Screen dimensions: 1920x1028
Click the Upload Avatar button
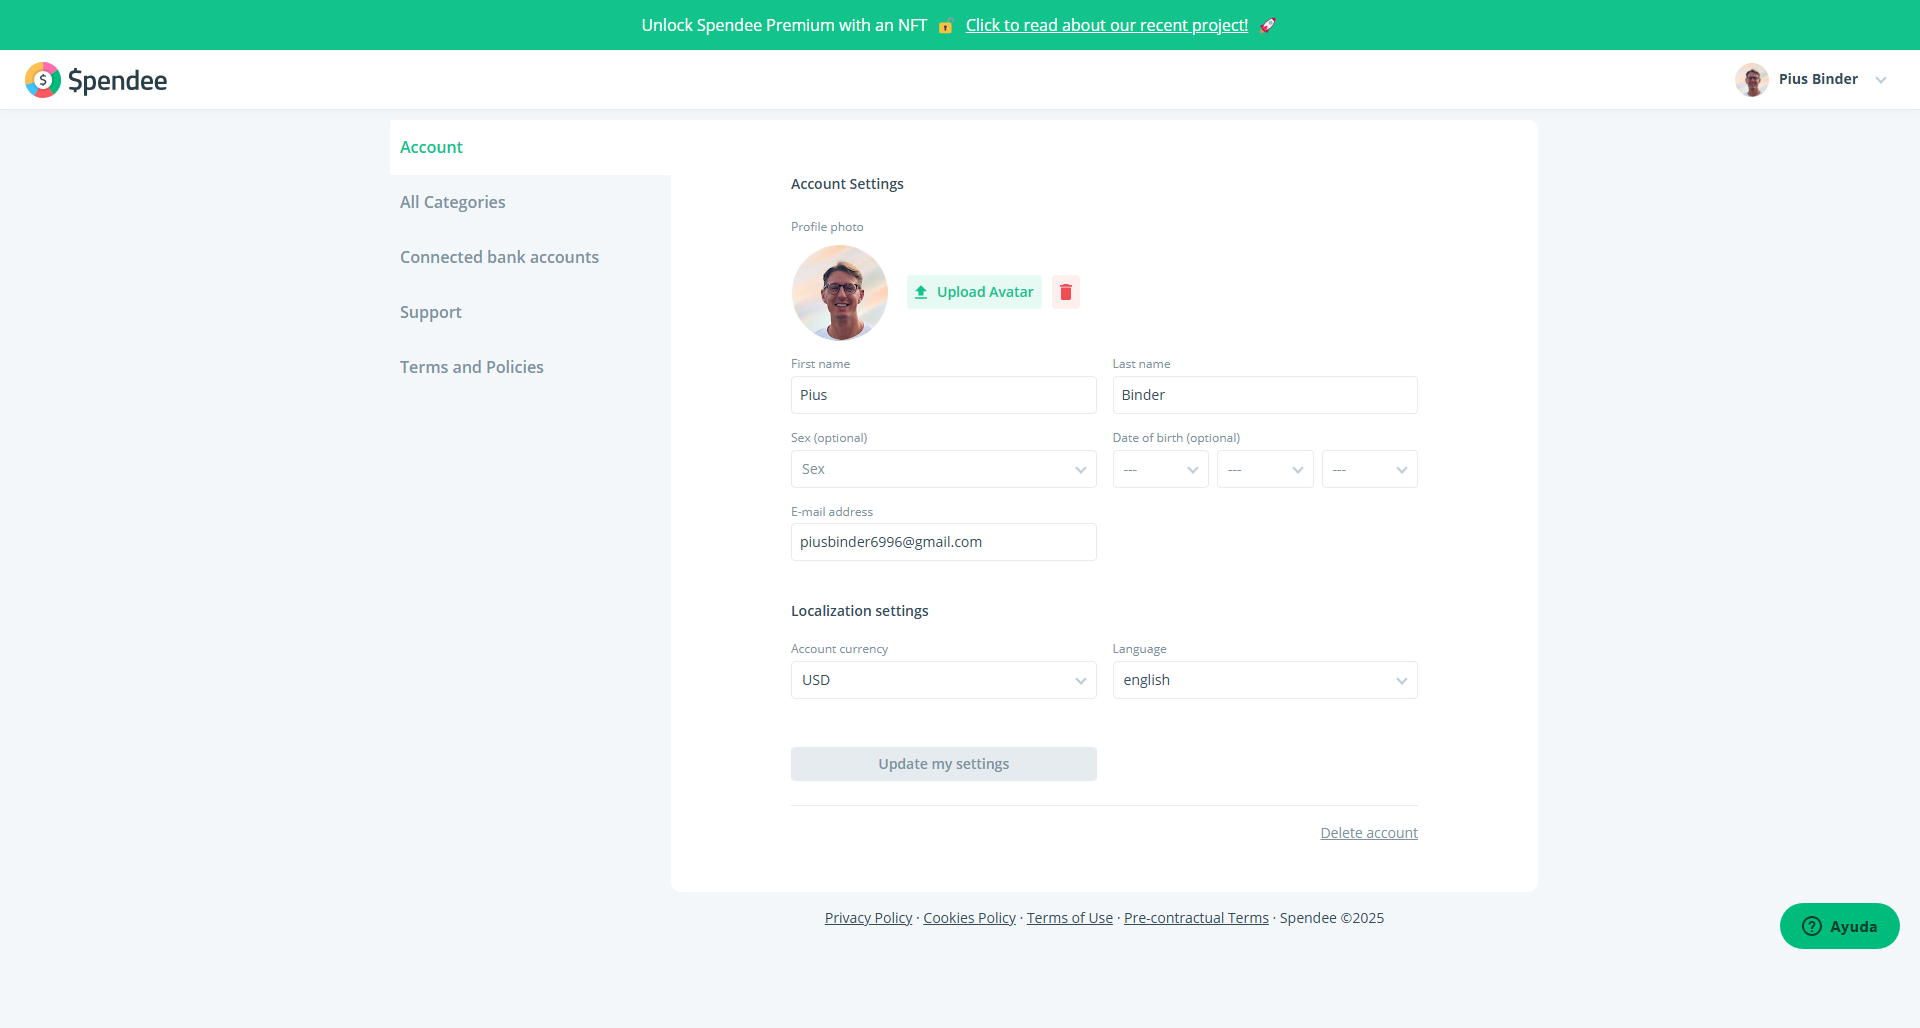[x=974, y=292]
